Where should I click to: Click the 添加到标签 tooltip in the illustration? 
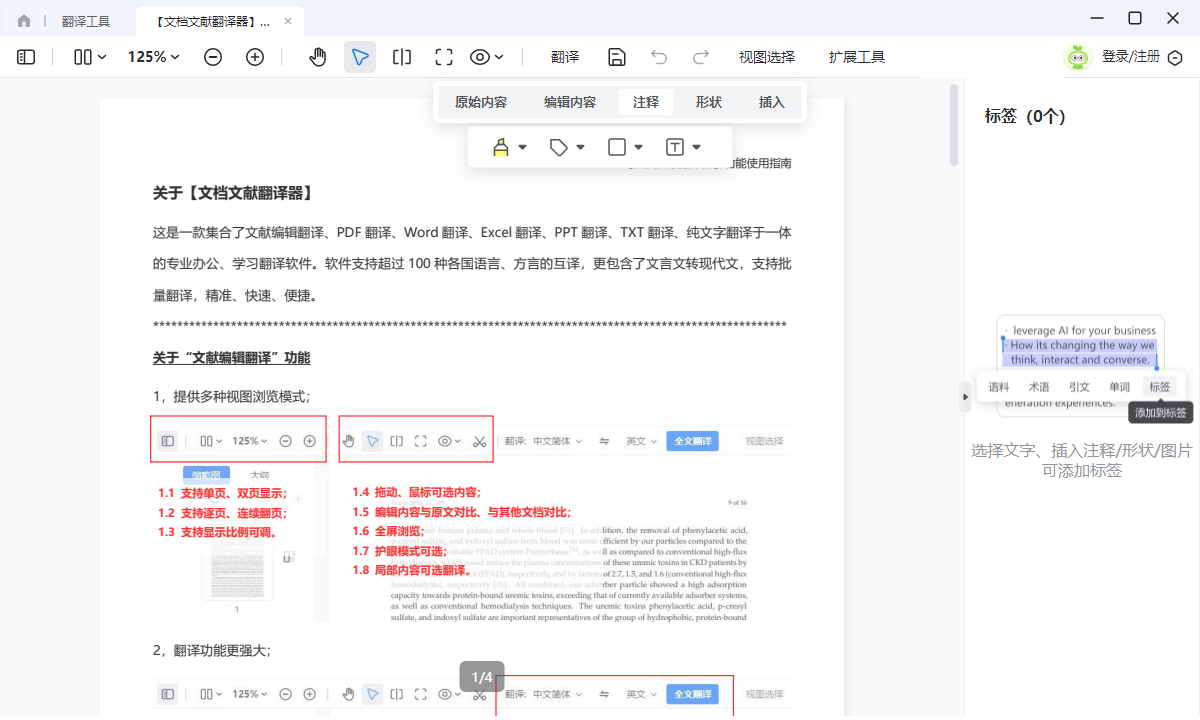1161,412
